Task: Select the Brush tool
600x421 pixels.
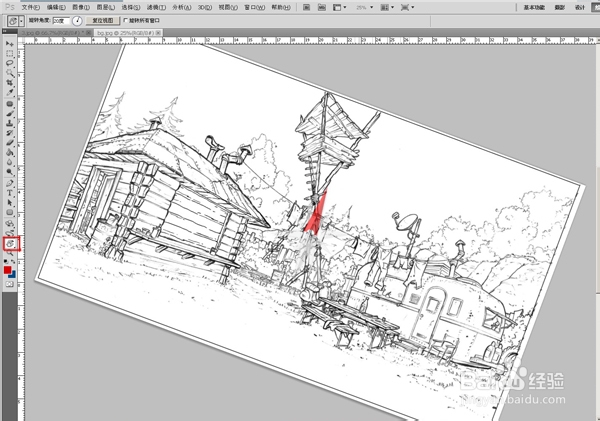Action: click(x=10, y=114)
